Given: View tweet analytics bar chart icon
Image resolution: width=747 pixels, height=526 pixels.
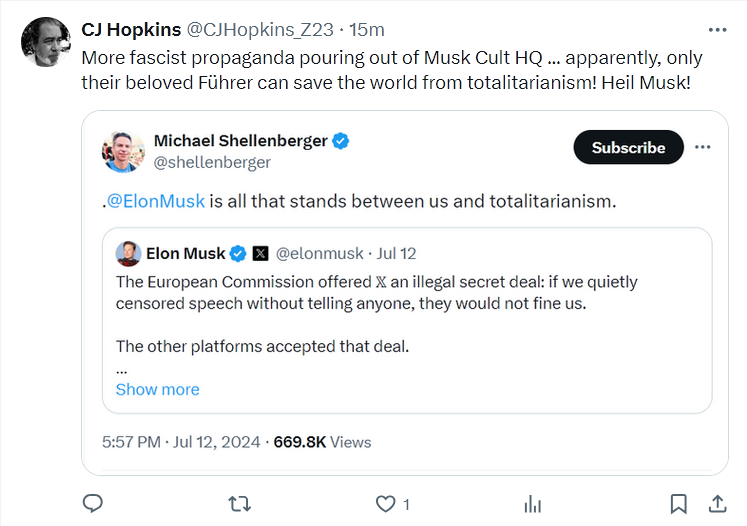Looking at the screenshot, I should click(x=533, y=503).
